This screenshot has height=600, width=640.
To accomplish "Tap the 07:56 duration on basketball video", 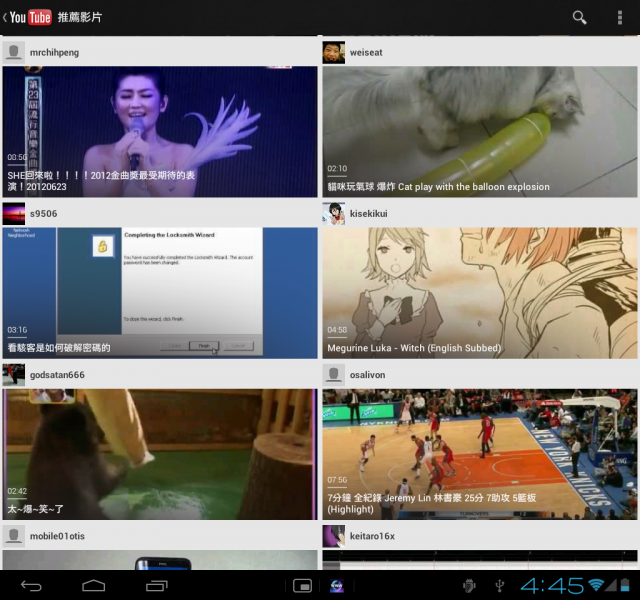I will click(x=337, y=480).
